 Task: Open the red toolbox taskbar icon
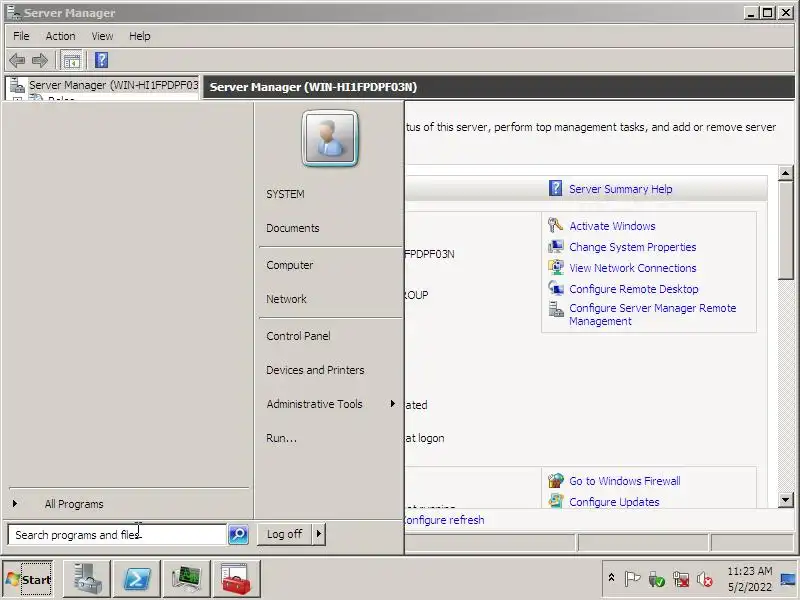[x=237, y=579]
